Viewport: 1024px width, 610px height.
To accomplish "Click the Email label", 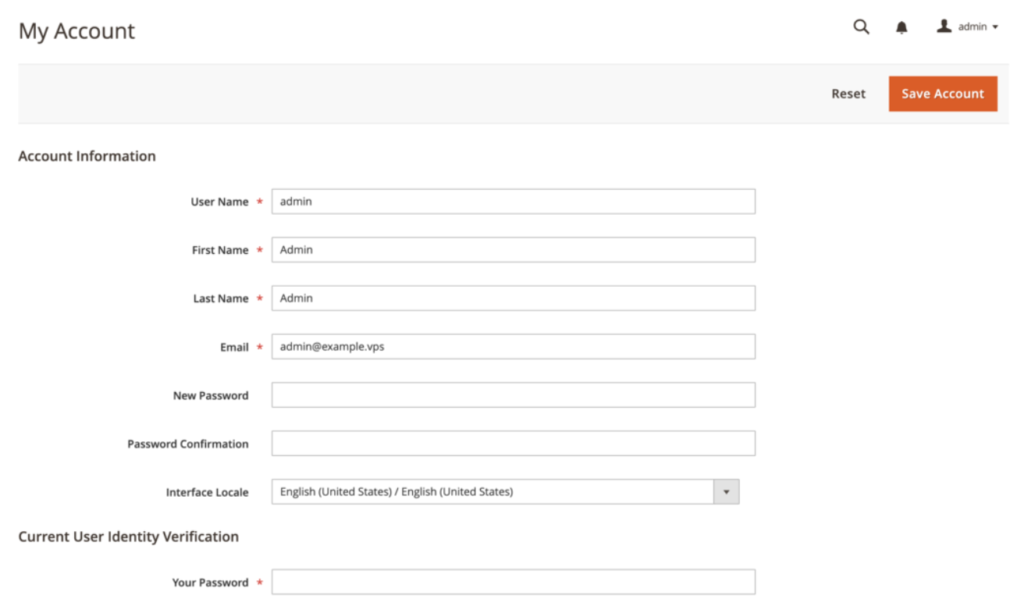I will 234,347.
